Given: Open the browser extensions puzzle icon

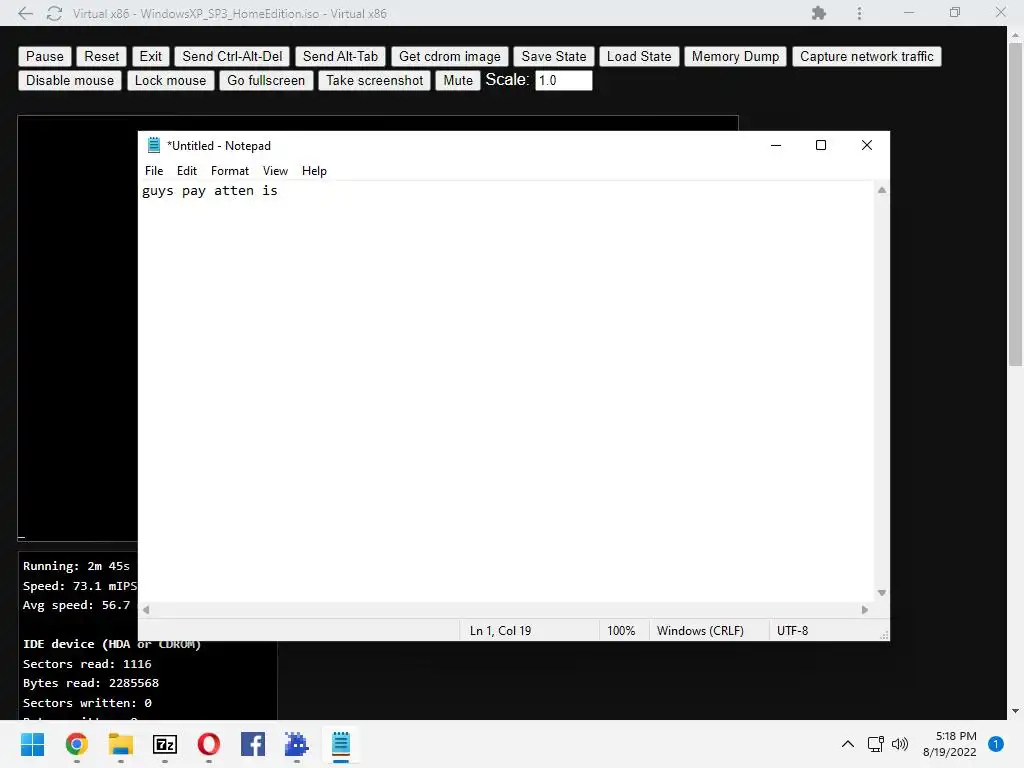Looking at the screenshot, I should (x=818, y=13).
